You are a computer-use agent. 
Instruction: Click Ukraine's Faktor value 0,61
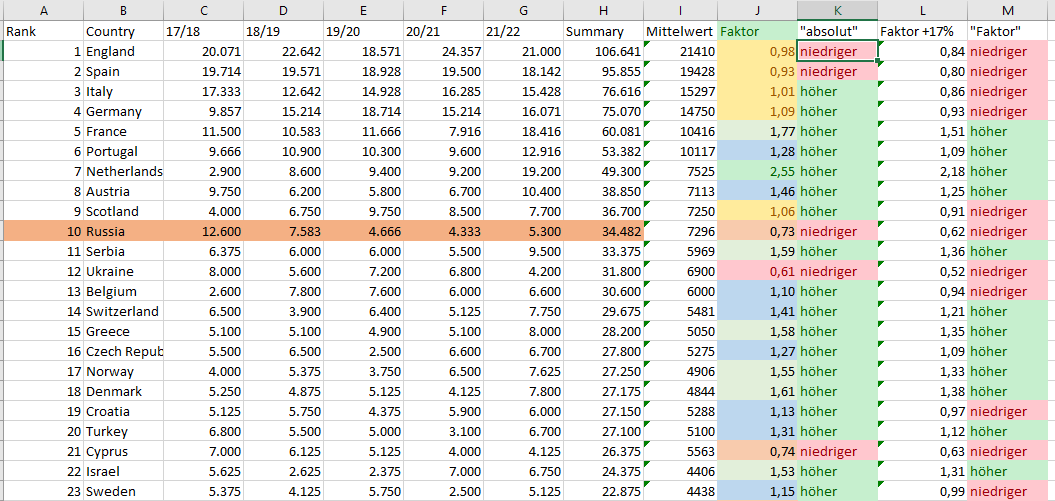(x=758, y=272)
